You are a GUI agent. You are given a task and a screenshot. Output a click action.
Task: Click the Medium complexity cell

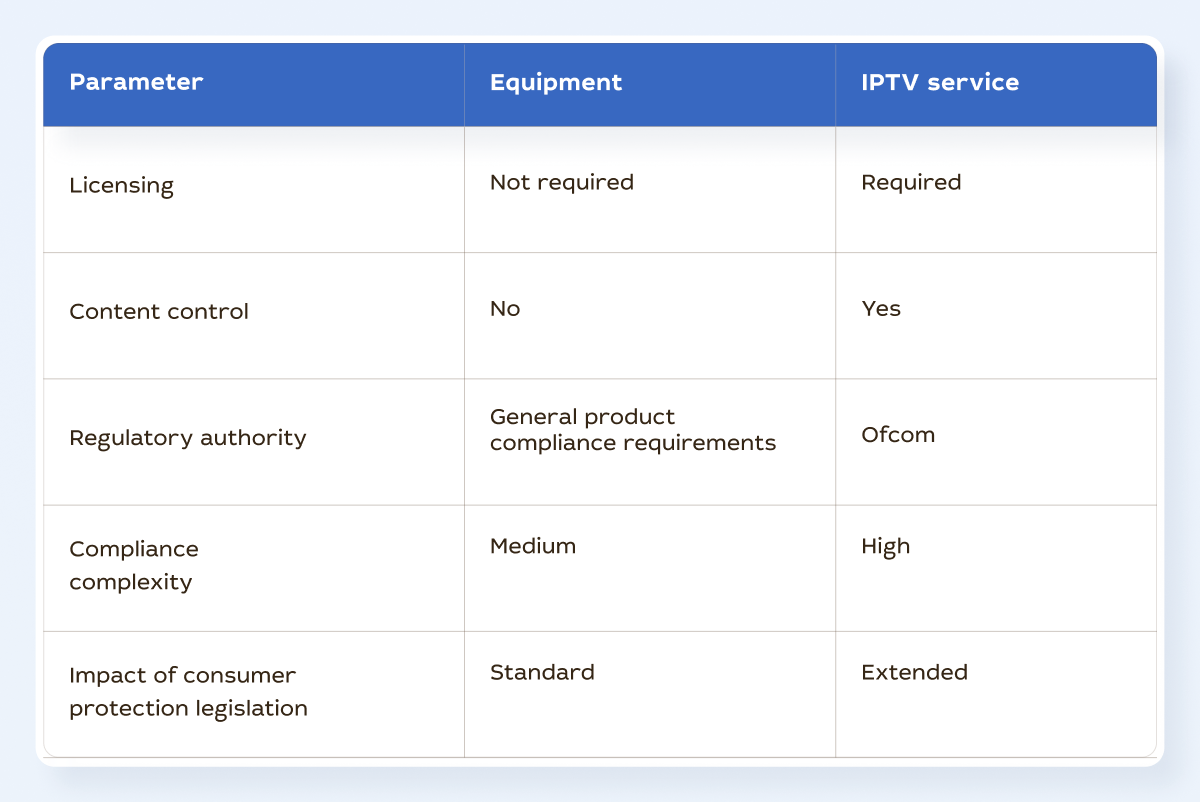533,546
